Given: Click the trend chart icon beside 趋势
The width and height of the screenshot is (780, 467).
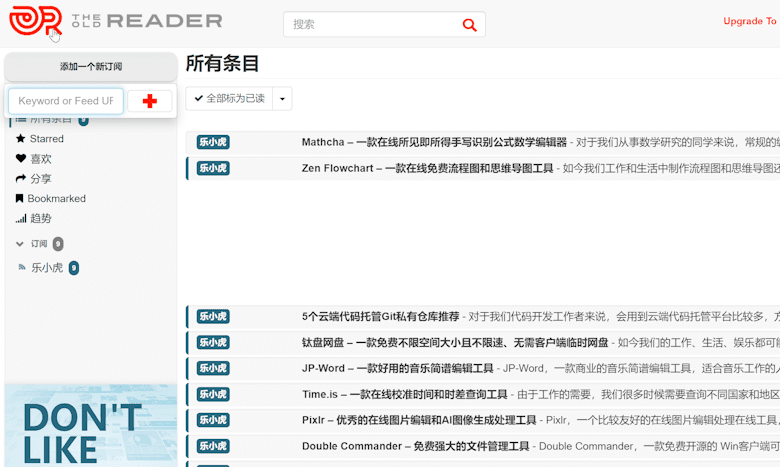Looking at the screenshot, I should (x=21, y=218).
